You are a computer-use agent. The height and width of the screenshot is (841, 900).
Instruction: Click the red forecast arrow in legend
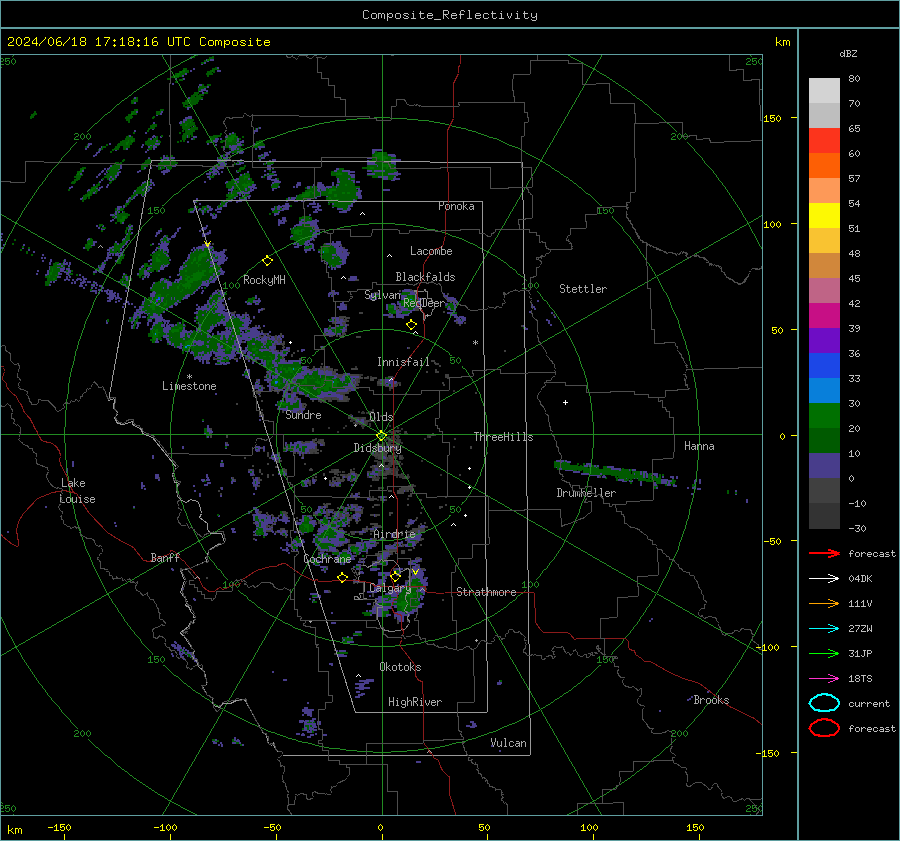pyautogui.click(x=824, y=553)
